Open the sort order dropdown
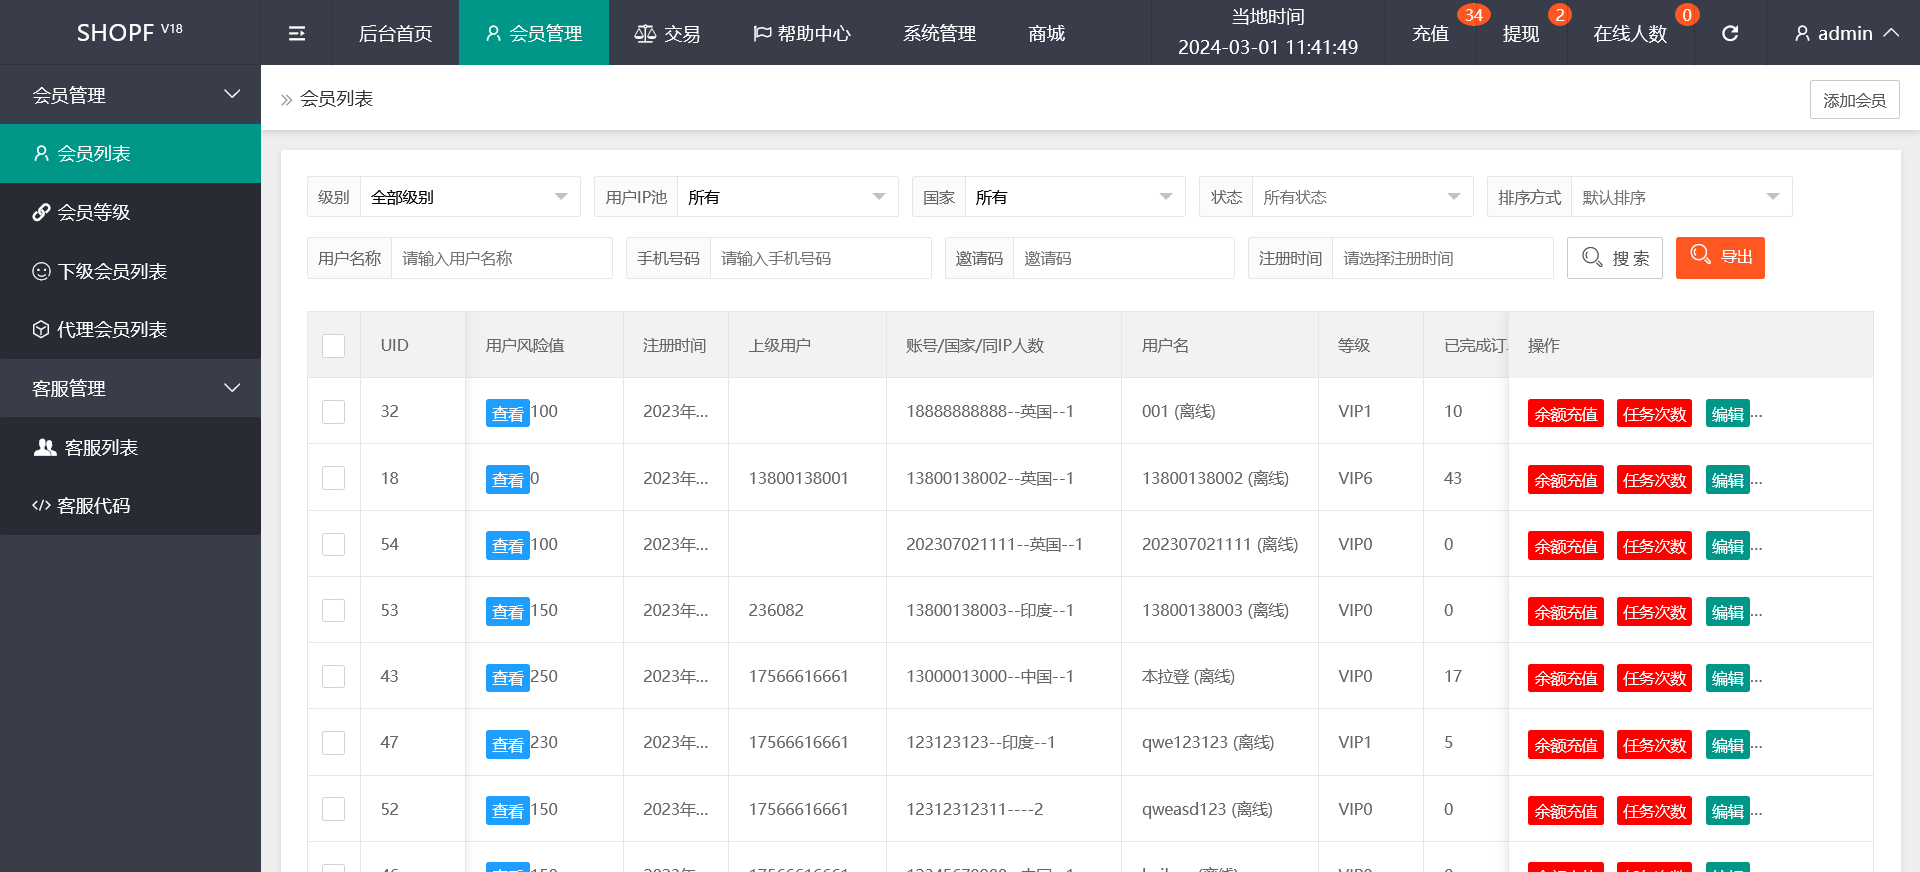 [1680, 197]
